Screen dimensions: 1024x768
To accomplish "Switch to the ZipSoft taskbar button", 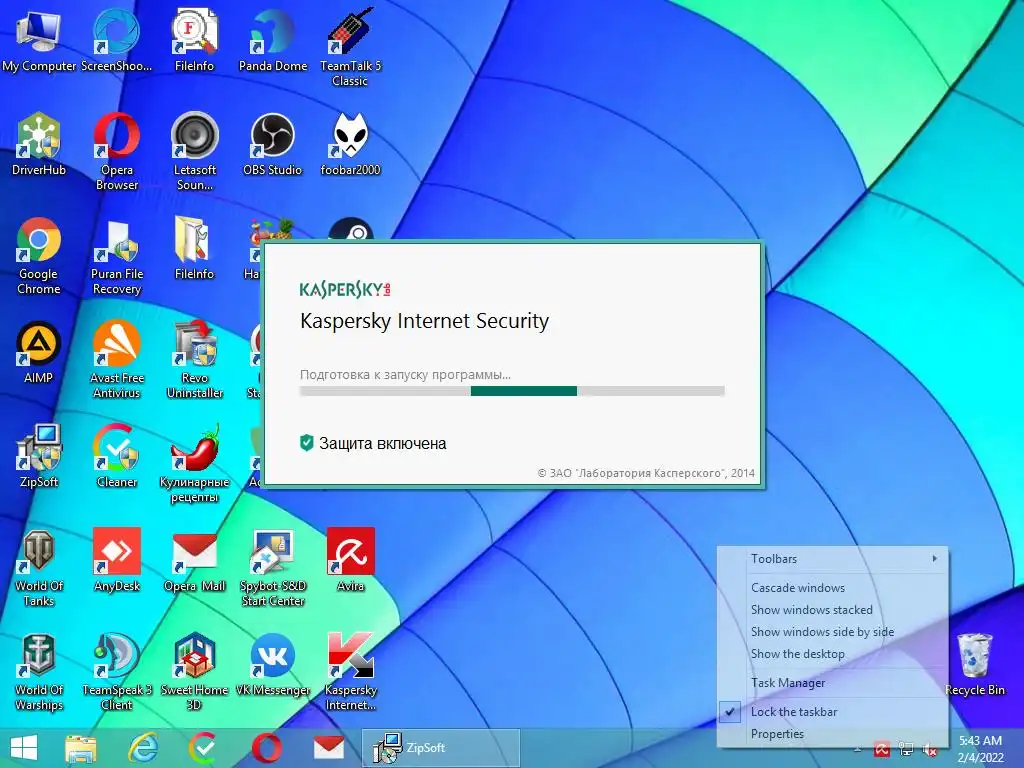I will click(x=441, y=748).
